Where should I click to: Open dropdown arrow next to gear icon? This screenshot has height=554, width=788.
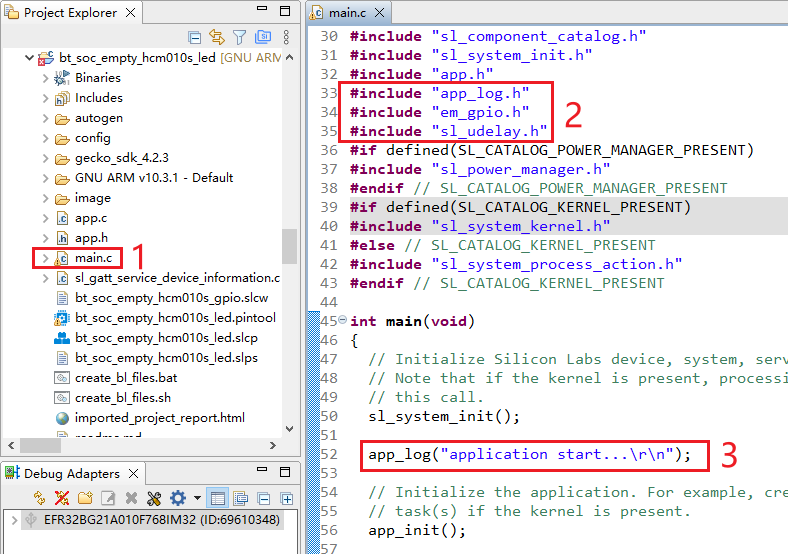pyautogui.click(x=196, y=498)
